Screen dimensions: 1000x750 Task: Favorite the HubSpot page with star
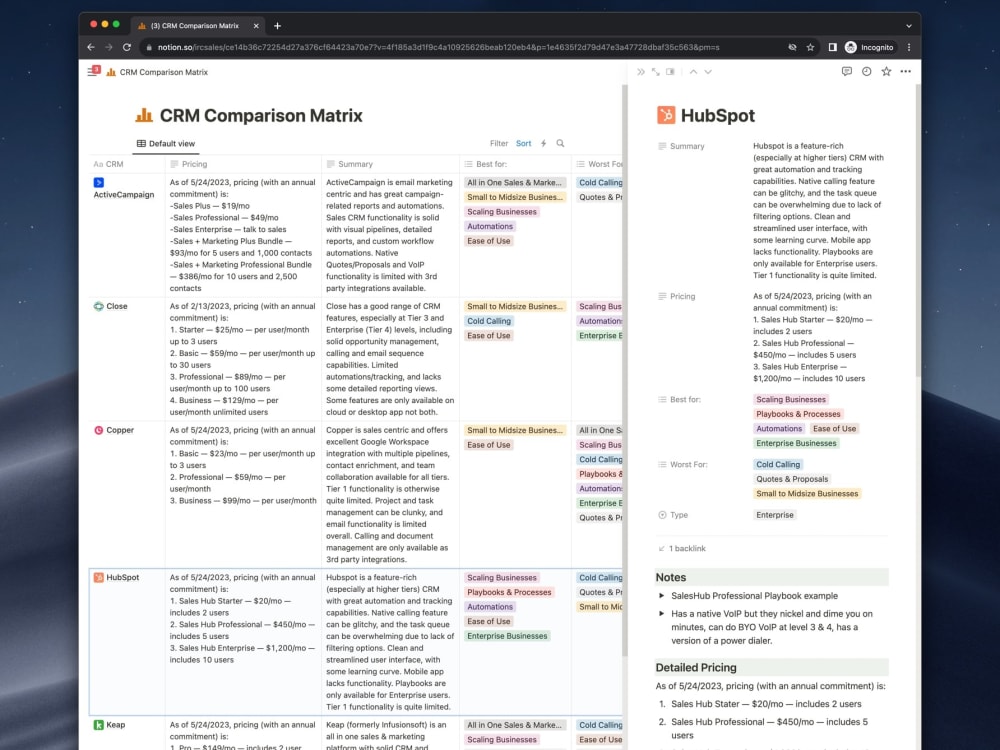886,71
